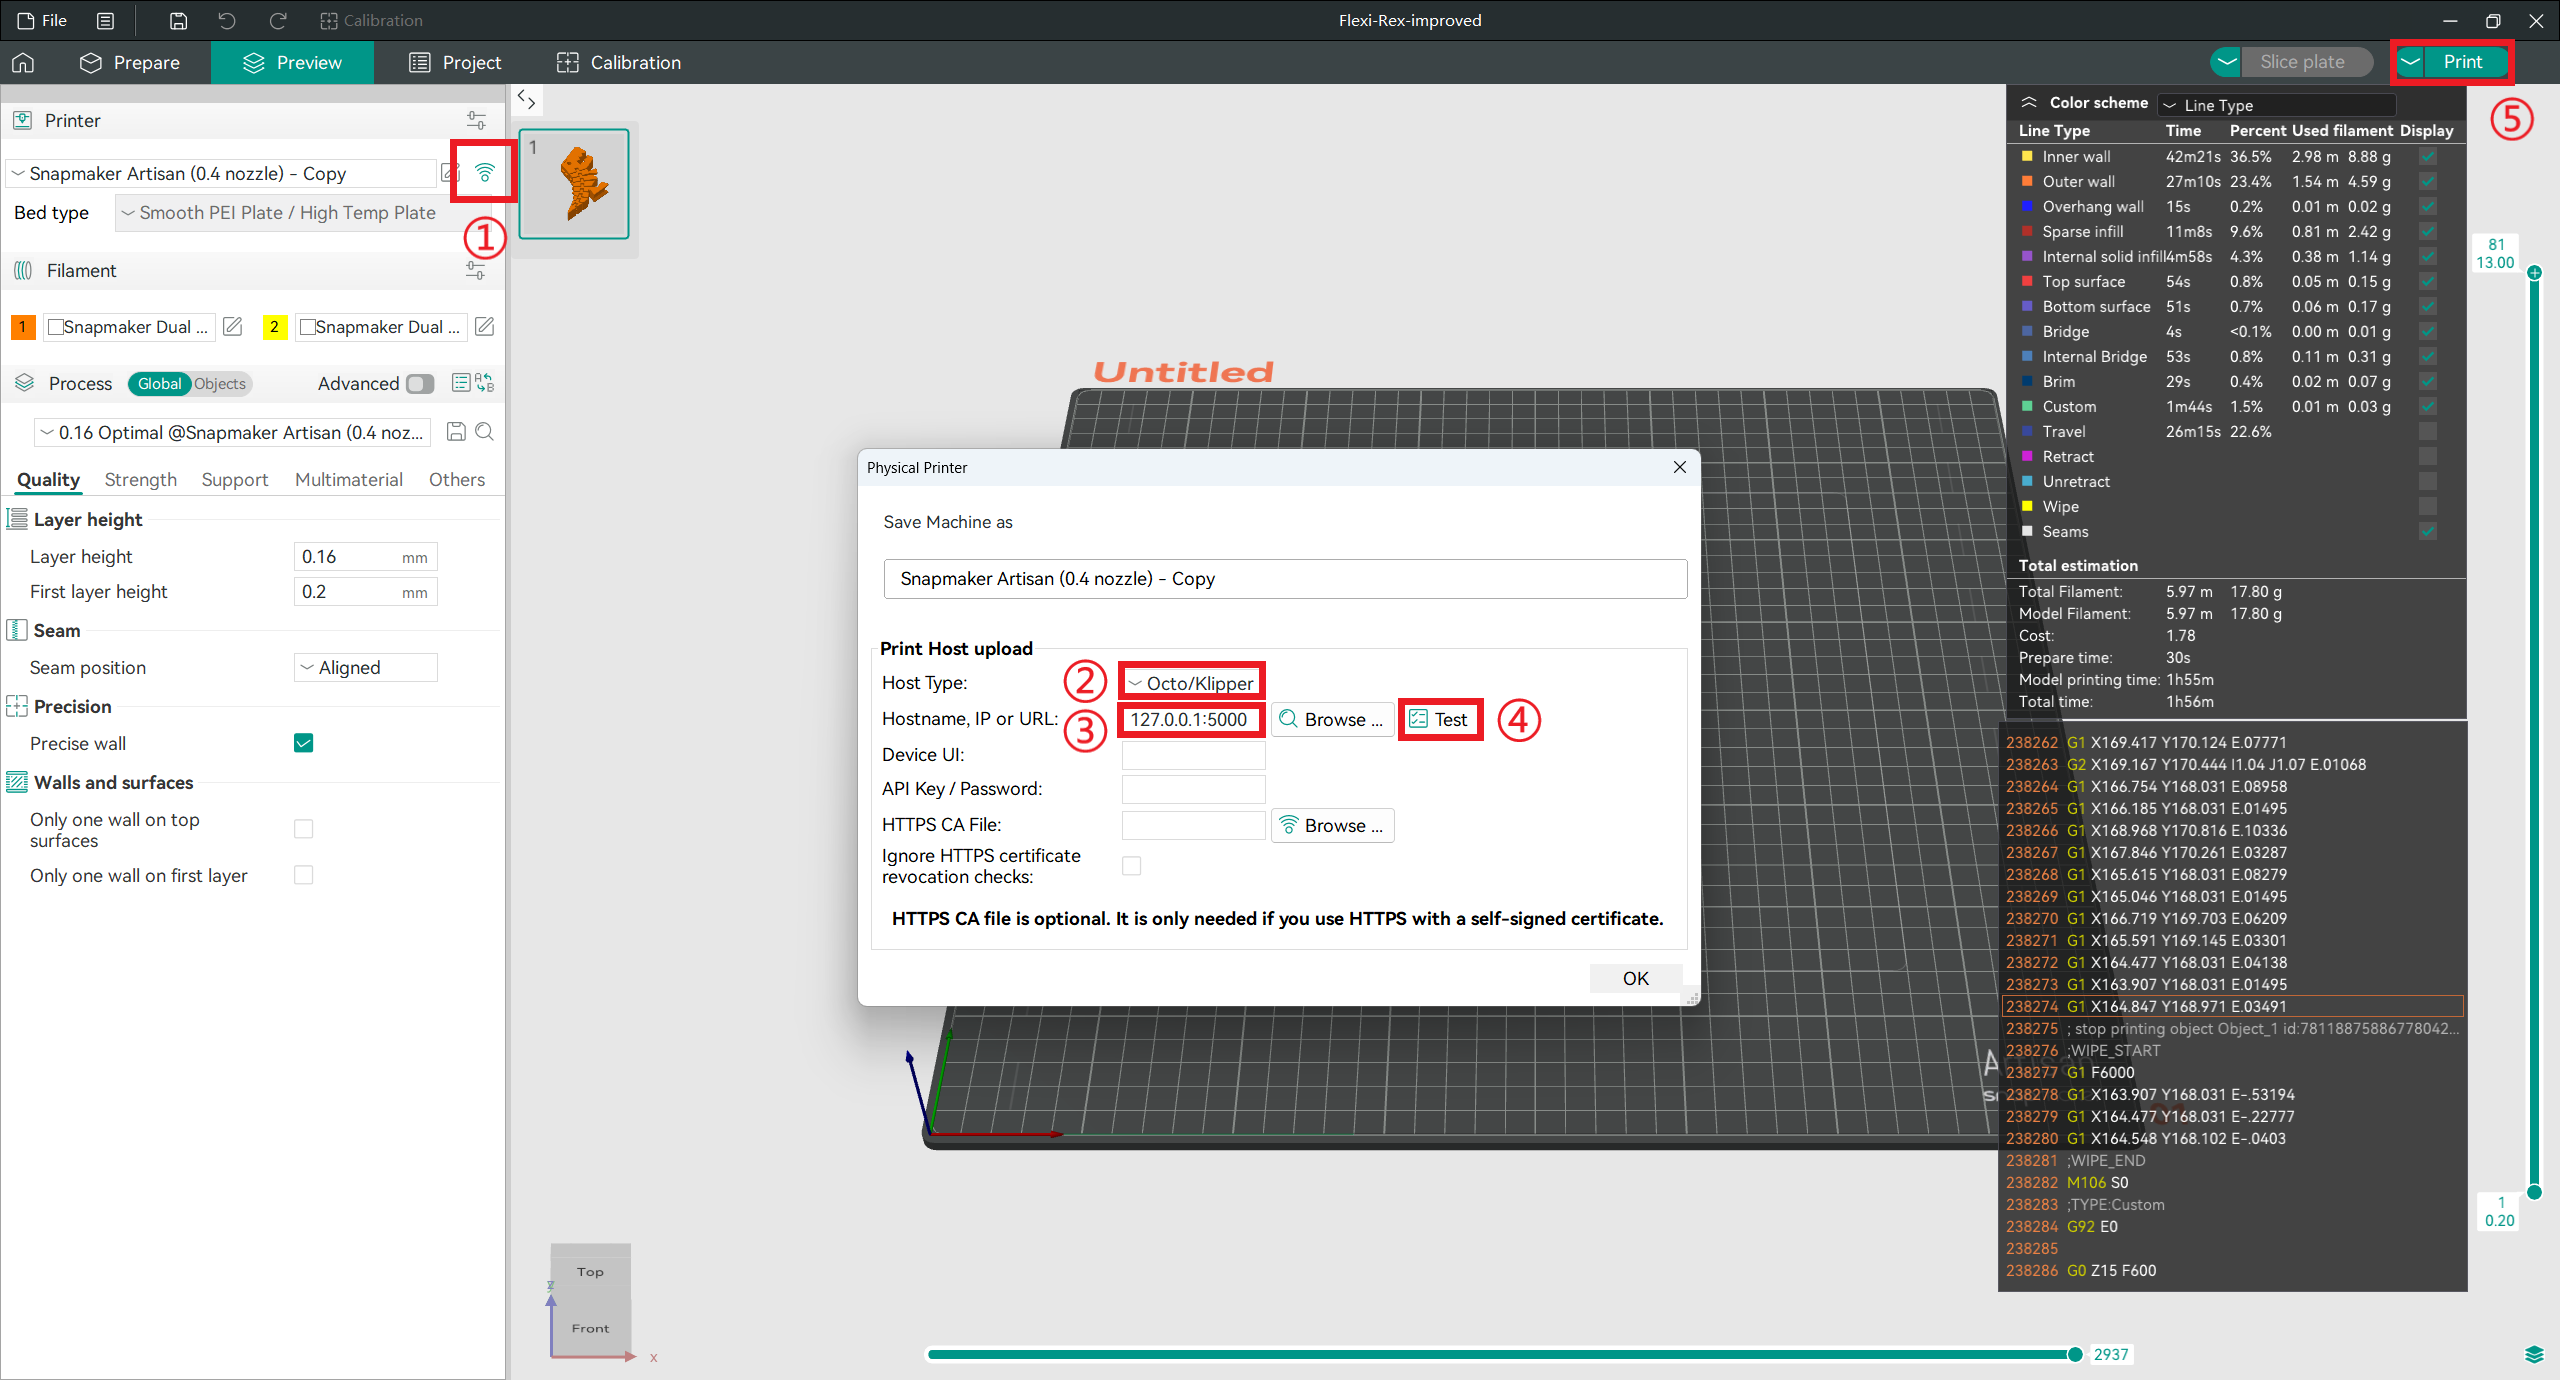
Task: Click the Test button in Physical Printer dialog
Action: point(1440,719)
